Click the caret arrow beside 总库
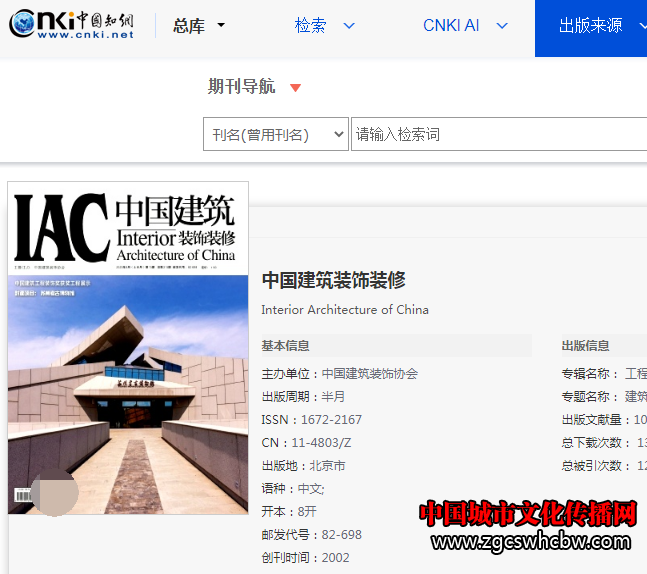The width and height of the screenshot is (647, 574). point(221,26)
